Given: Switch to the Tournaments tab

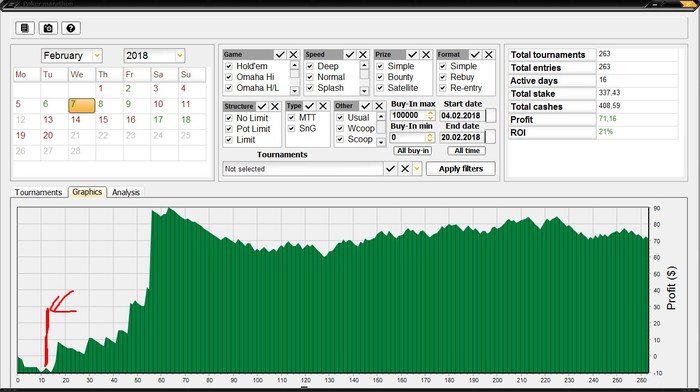Looking at the screenshot, I should pos(38,192).
